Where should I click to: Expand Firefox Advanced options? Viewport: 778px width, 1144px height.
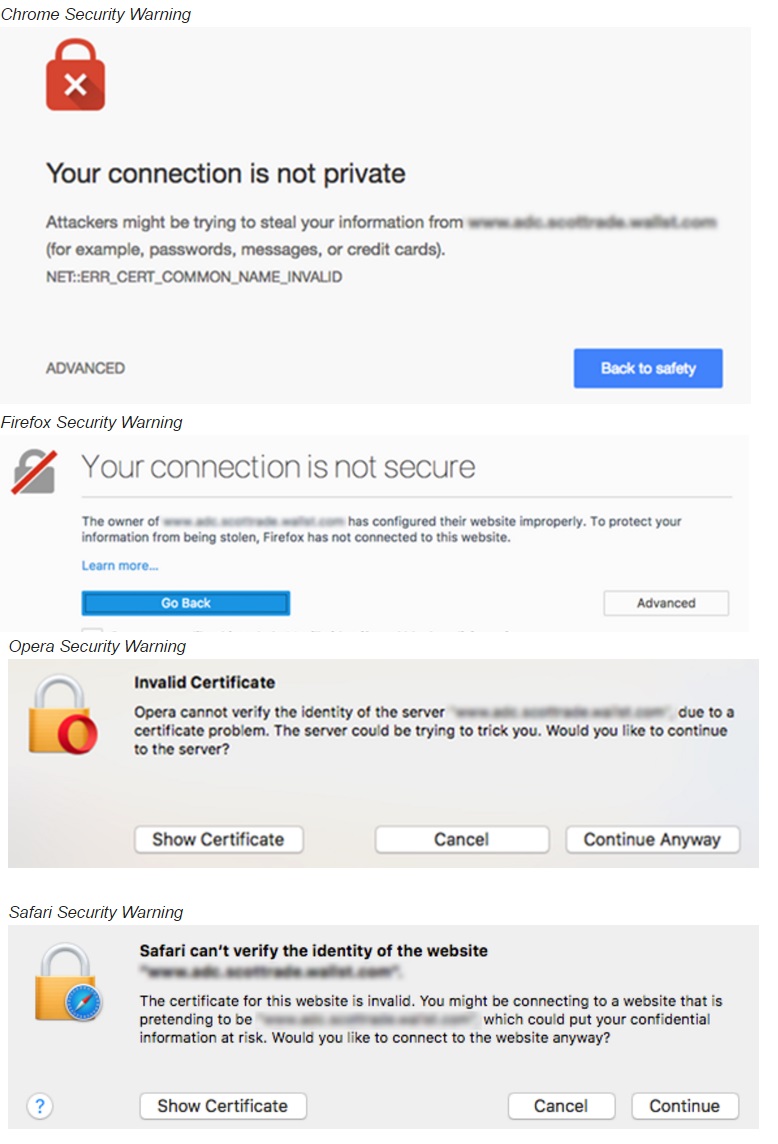click(x=666, y=603)
